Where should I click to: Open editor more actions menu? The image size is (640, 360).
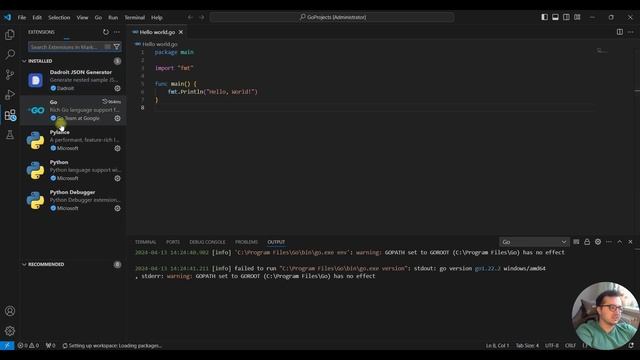point(631,32)
